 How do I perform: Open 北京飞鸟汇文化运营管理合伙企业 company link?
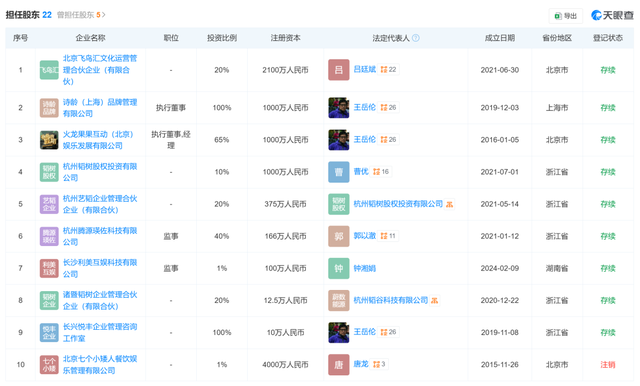pos(100,70)
